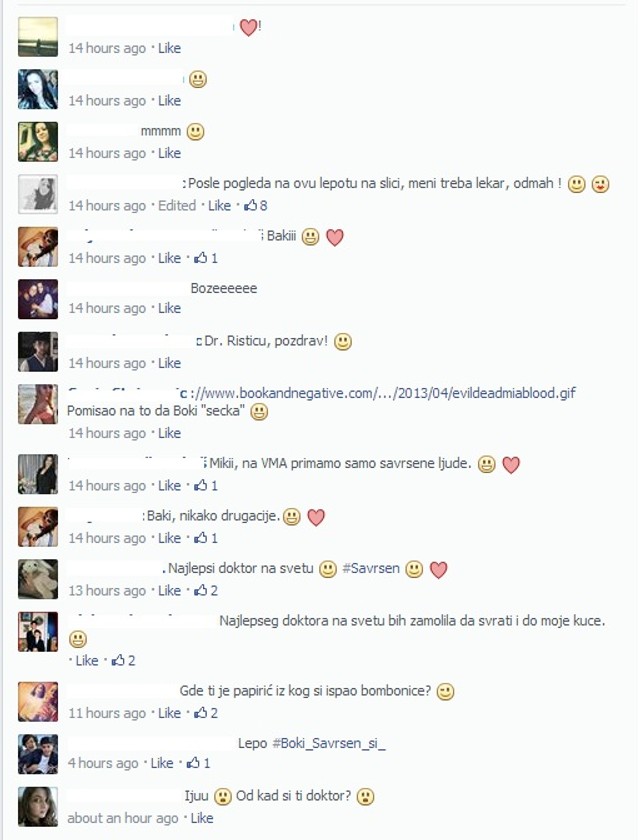Like the 'mmmm' comment
The height and width of the screenshot is (840, 640).
click(169, 153)
